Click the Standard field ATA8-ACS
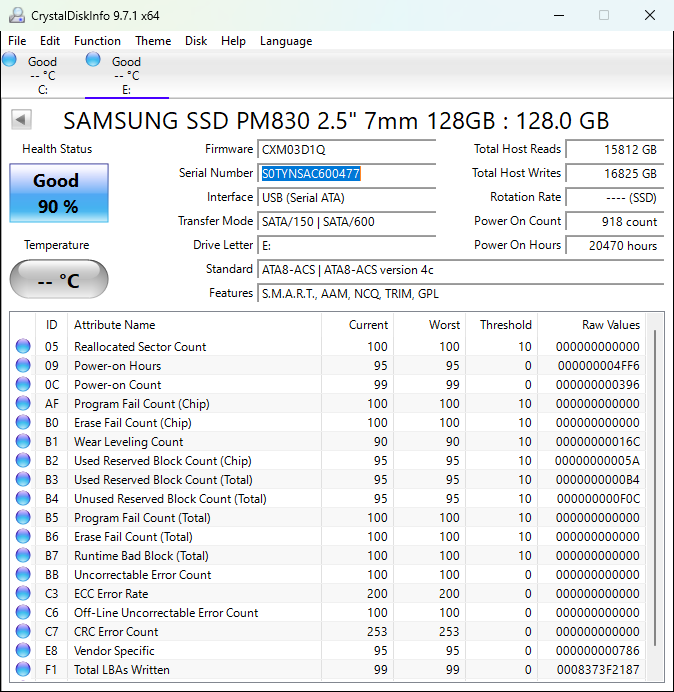 pyautogui.click(x=460, y=269)
